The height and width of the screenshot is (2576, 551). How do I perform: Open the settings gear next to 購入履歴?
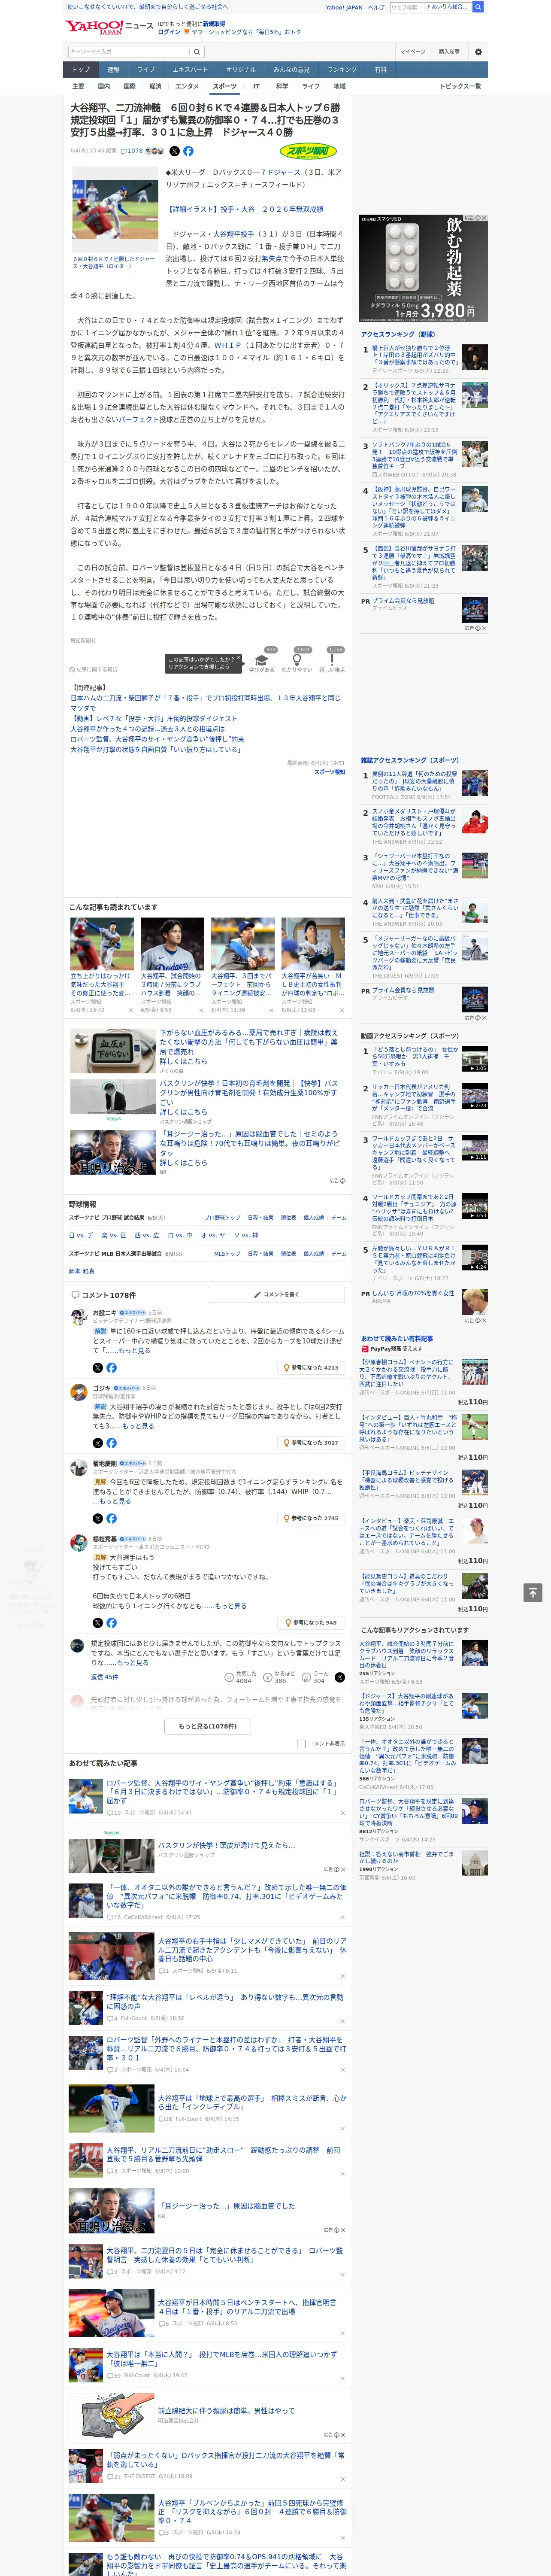(x=478, y=52)
